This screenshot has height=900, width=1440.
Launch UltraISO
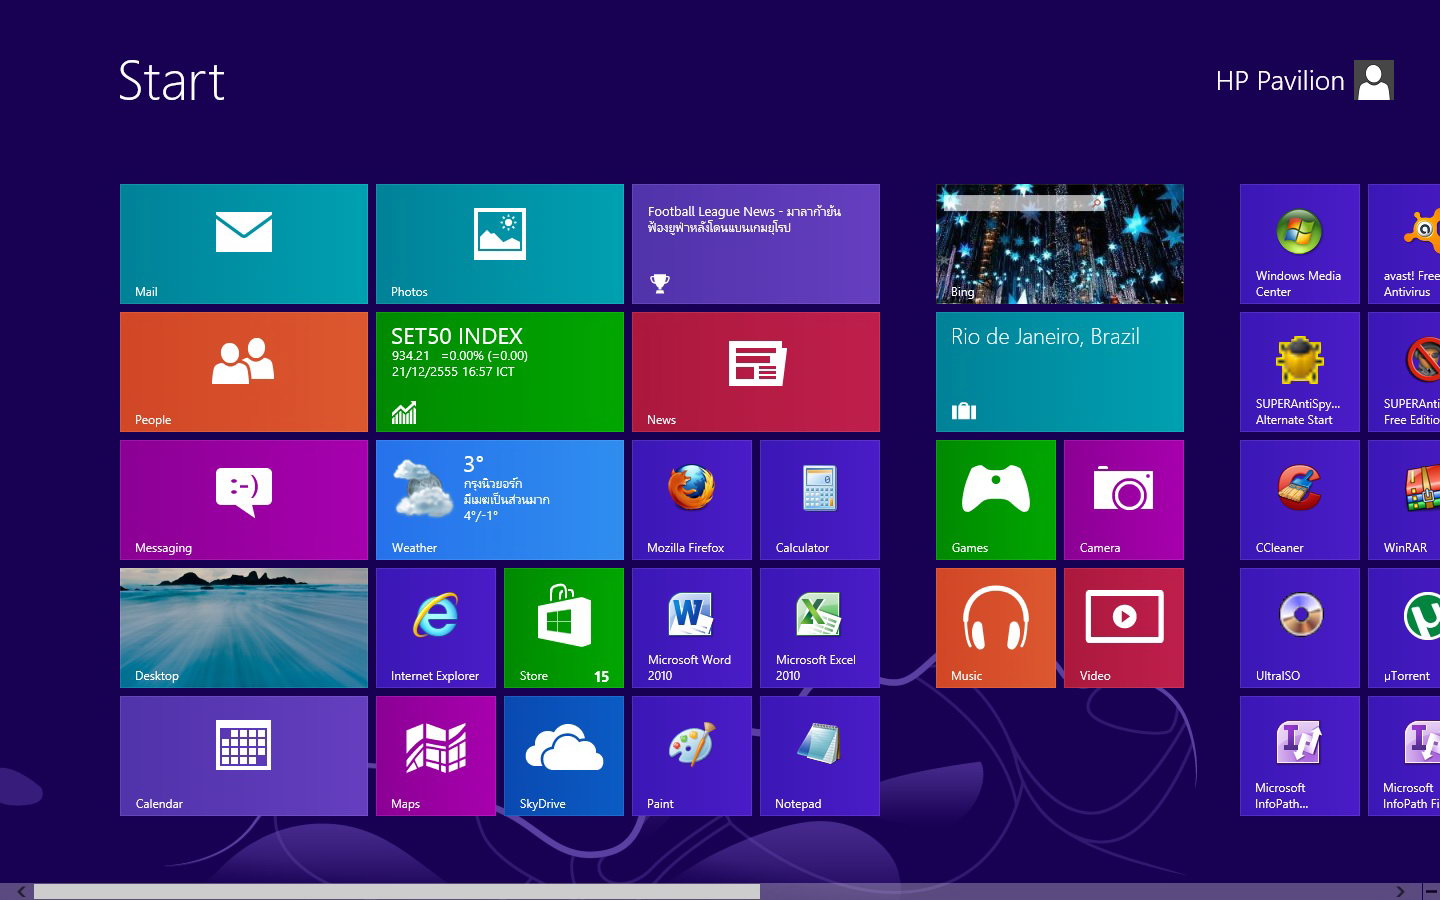pyautogui.click(x=1300, y=628)
